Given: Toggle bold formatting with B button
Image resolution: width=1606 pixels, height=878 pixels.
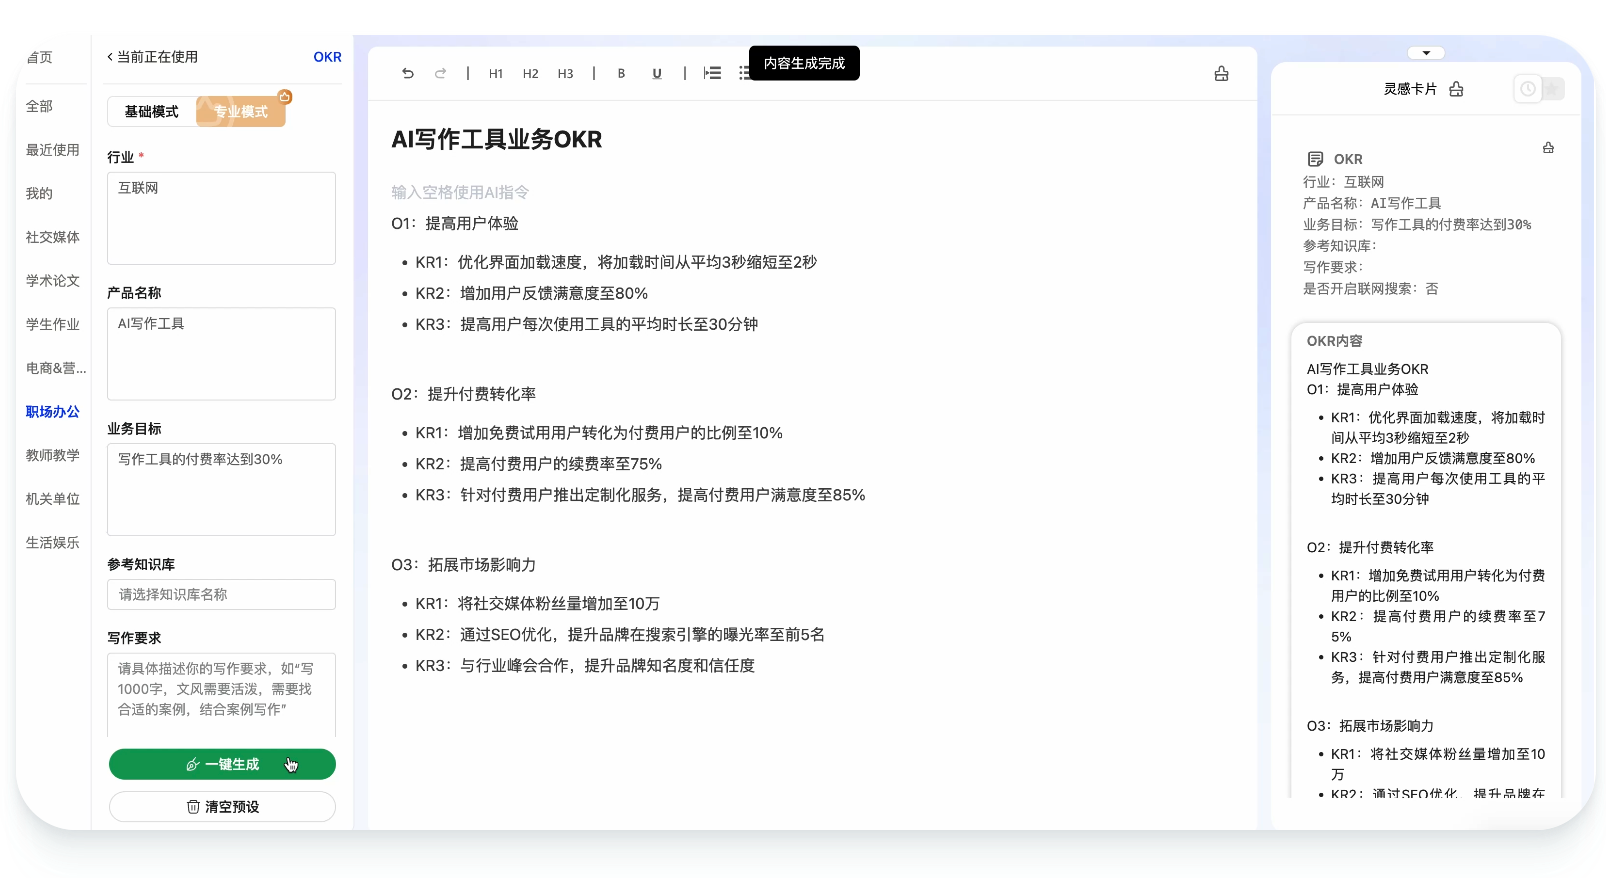Looking at the screenshot, I should coord(621,73).
